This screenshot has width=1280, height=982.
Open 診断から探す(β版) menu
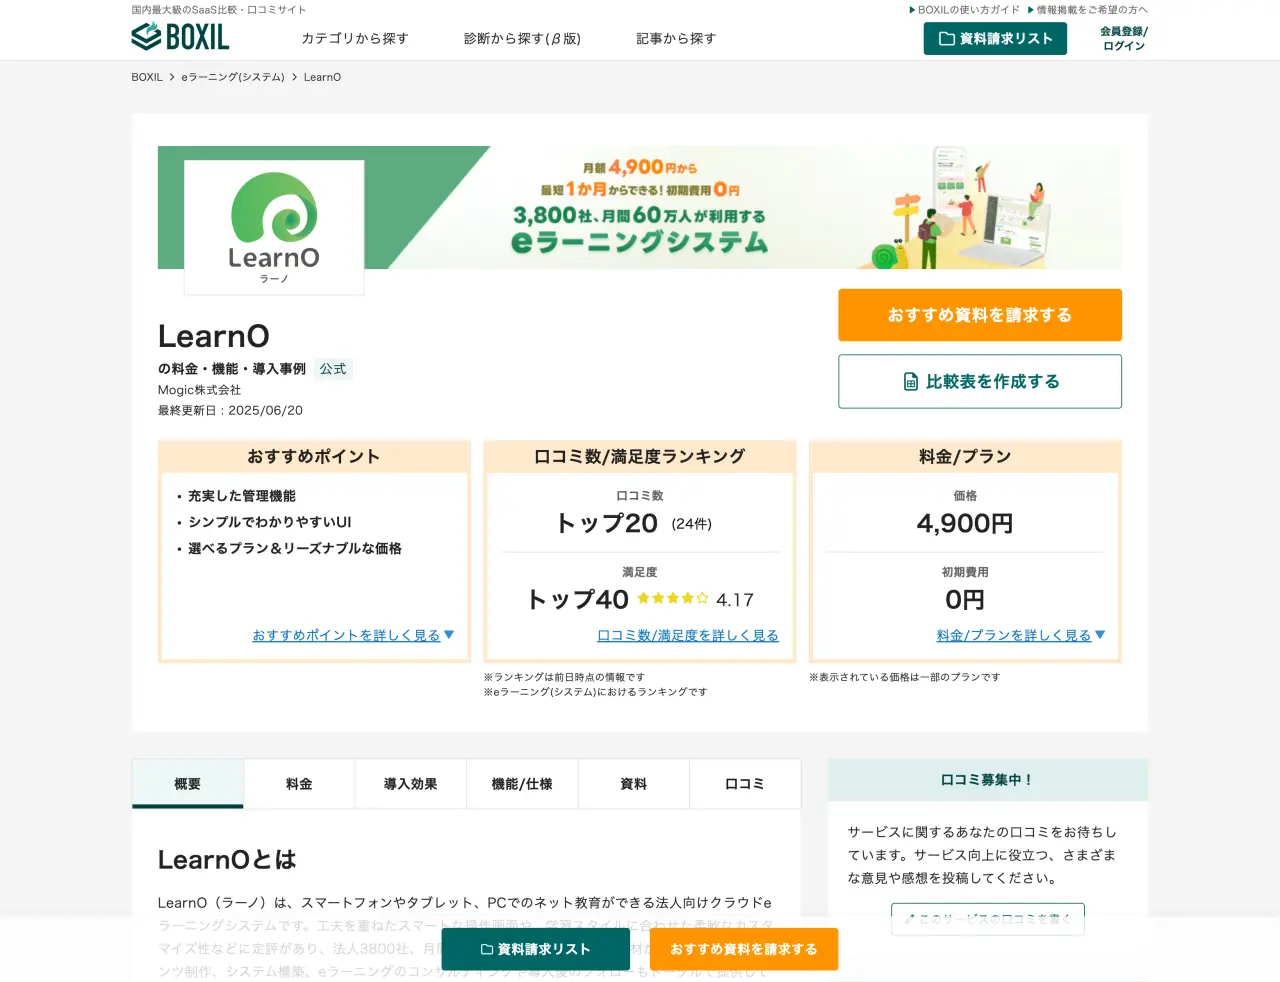click(x=522, y=39)
